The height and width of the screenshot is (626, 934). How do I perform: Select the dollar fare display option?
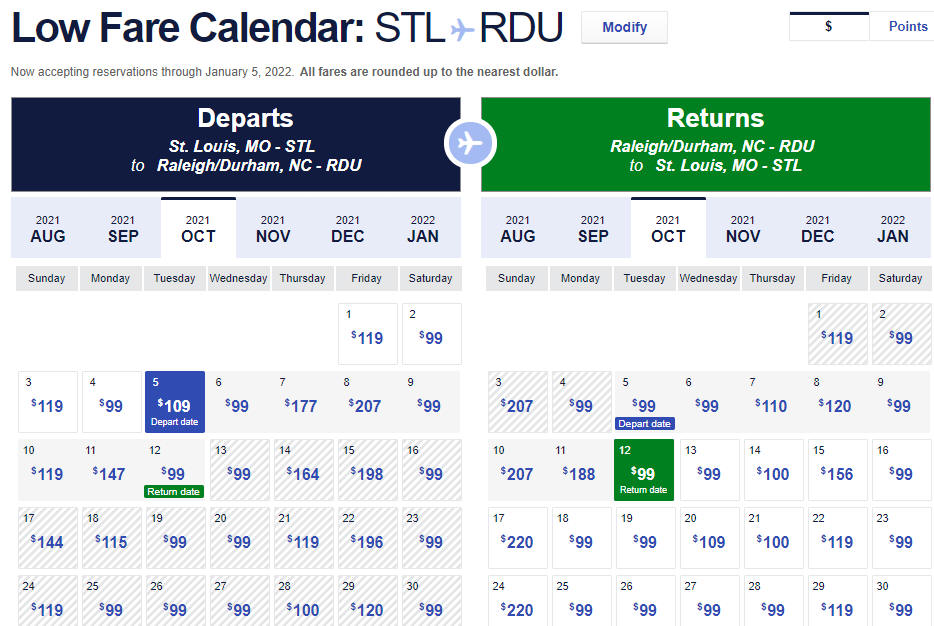click(x=829, y=26)
